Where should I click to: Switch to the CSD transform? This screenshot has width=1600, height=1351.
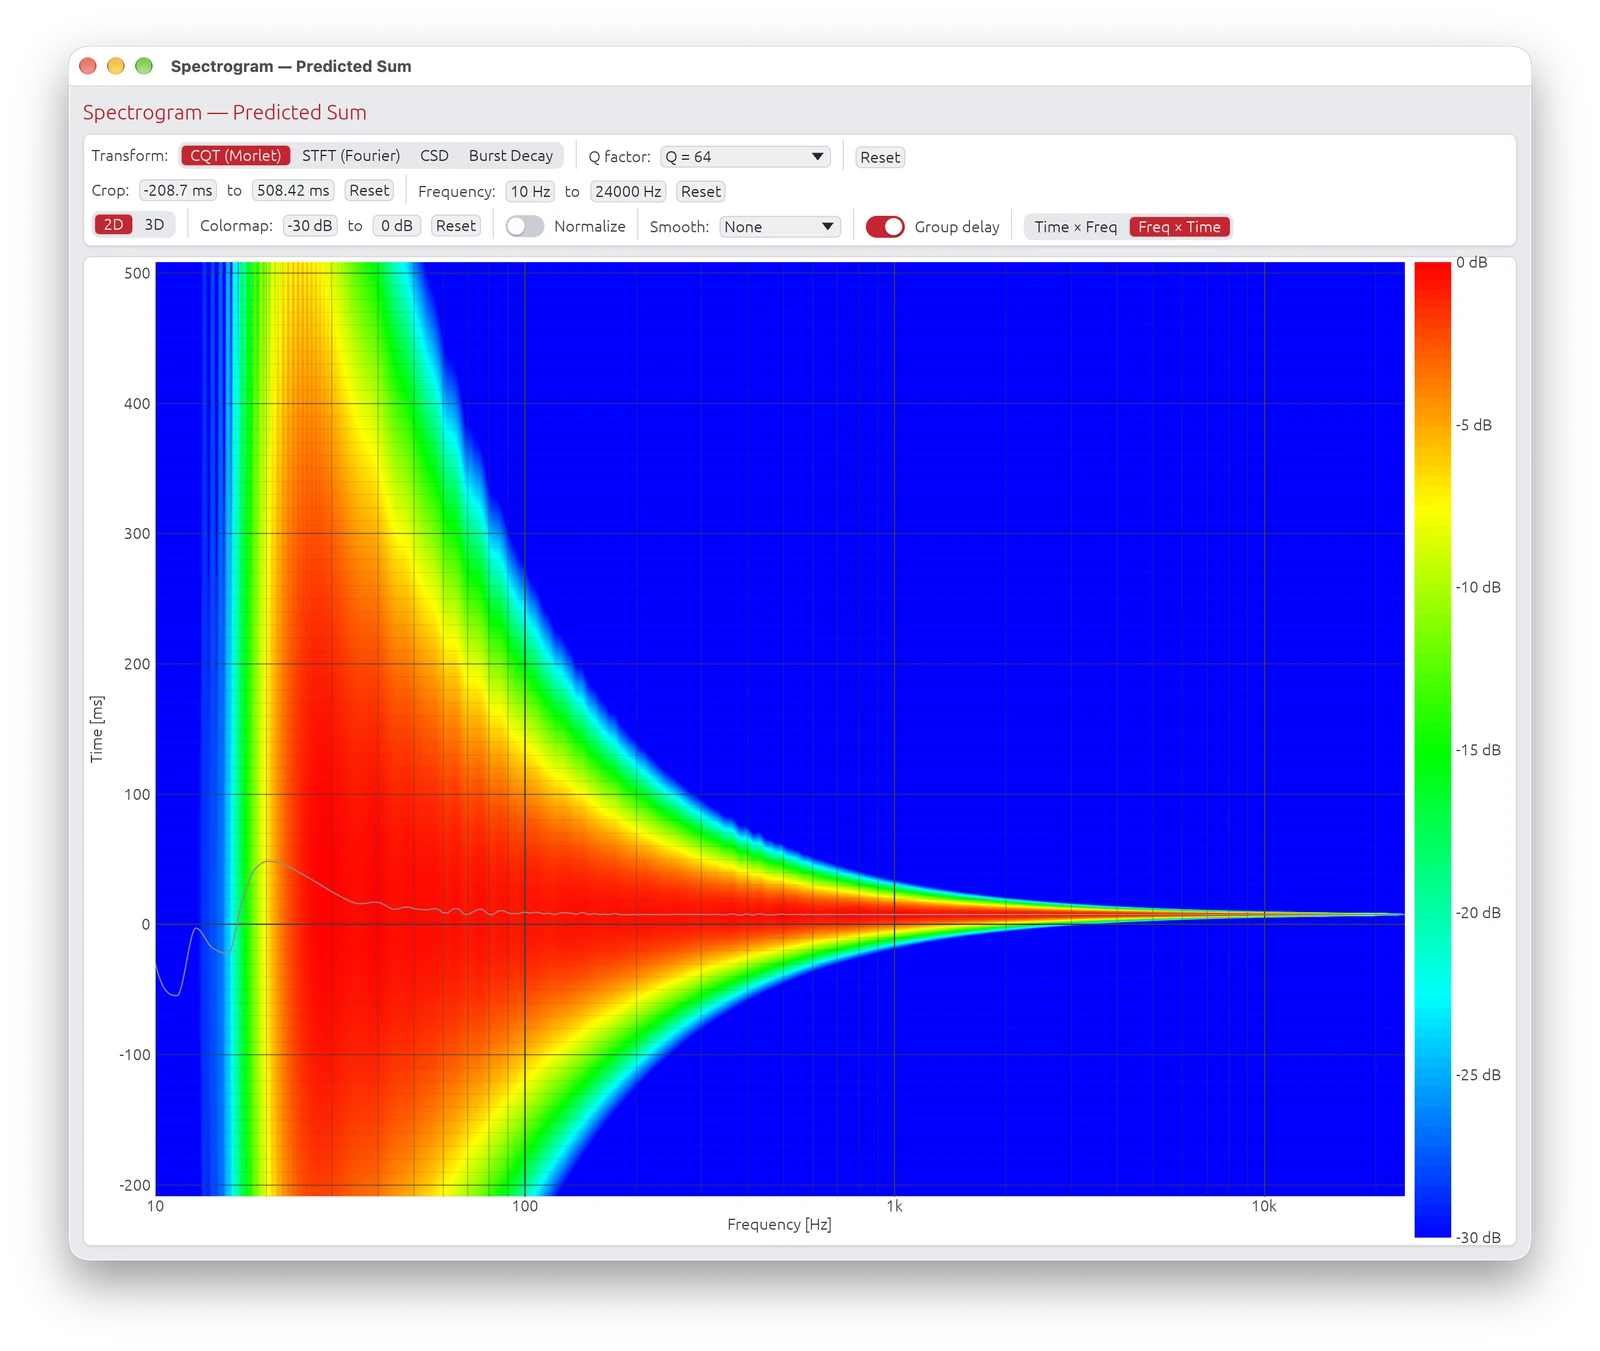[x=434, y=156]
